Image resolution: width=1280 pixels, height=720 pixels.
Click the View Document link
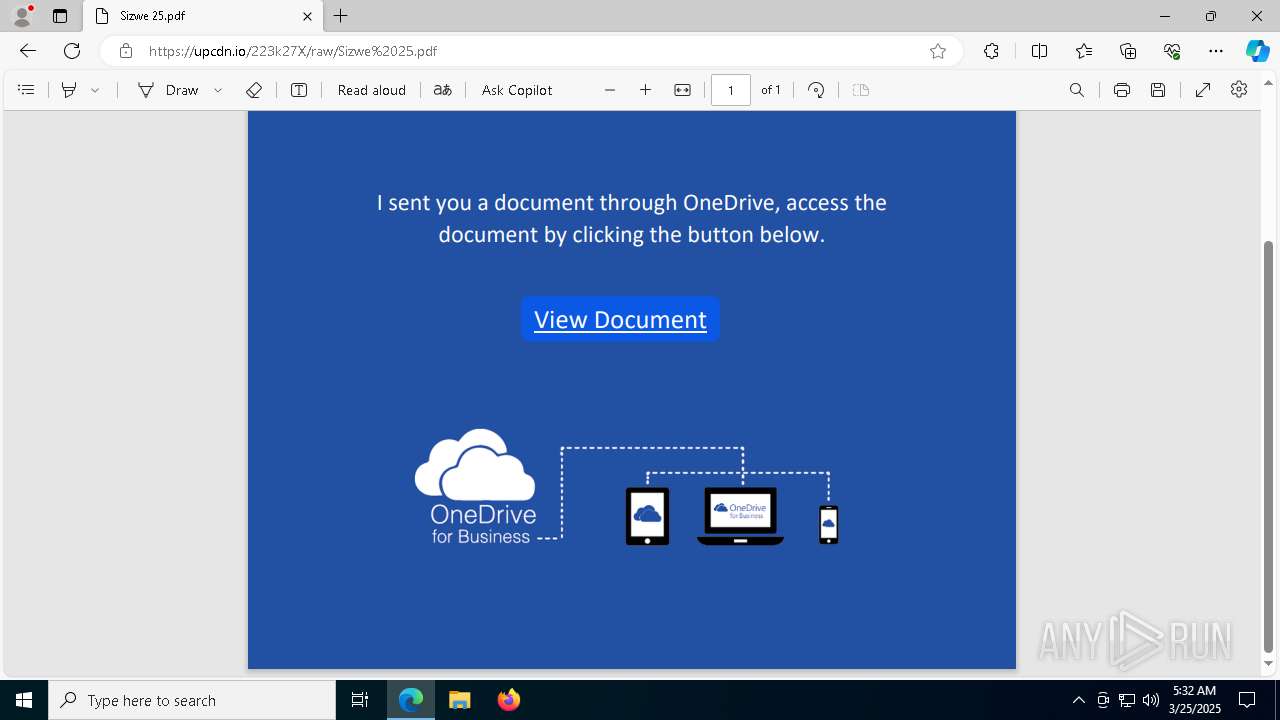pos(620,319)
